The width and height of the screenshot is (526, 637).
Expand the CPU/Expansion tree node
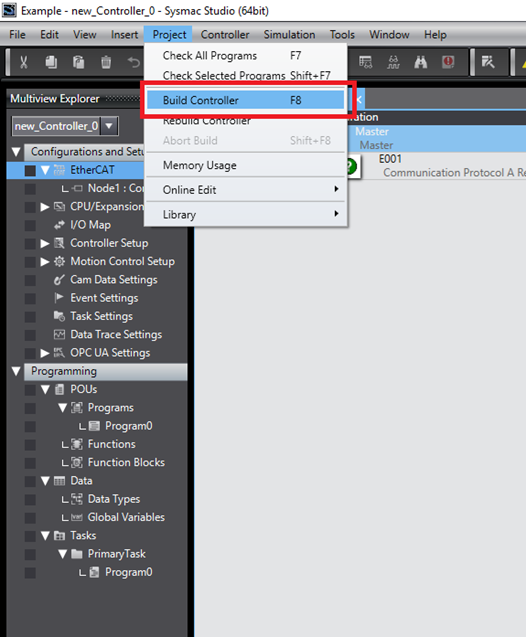(x=45, y=206)
